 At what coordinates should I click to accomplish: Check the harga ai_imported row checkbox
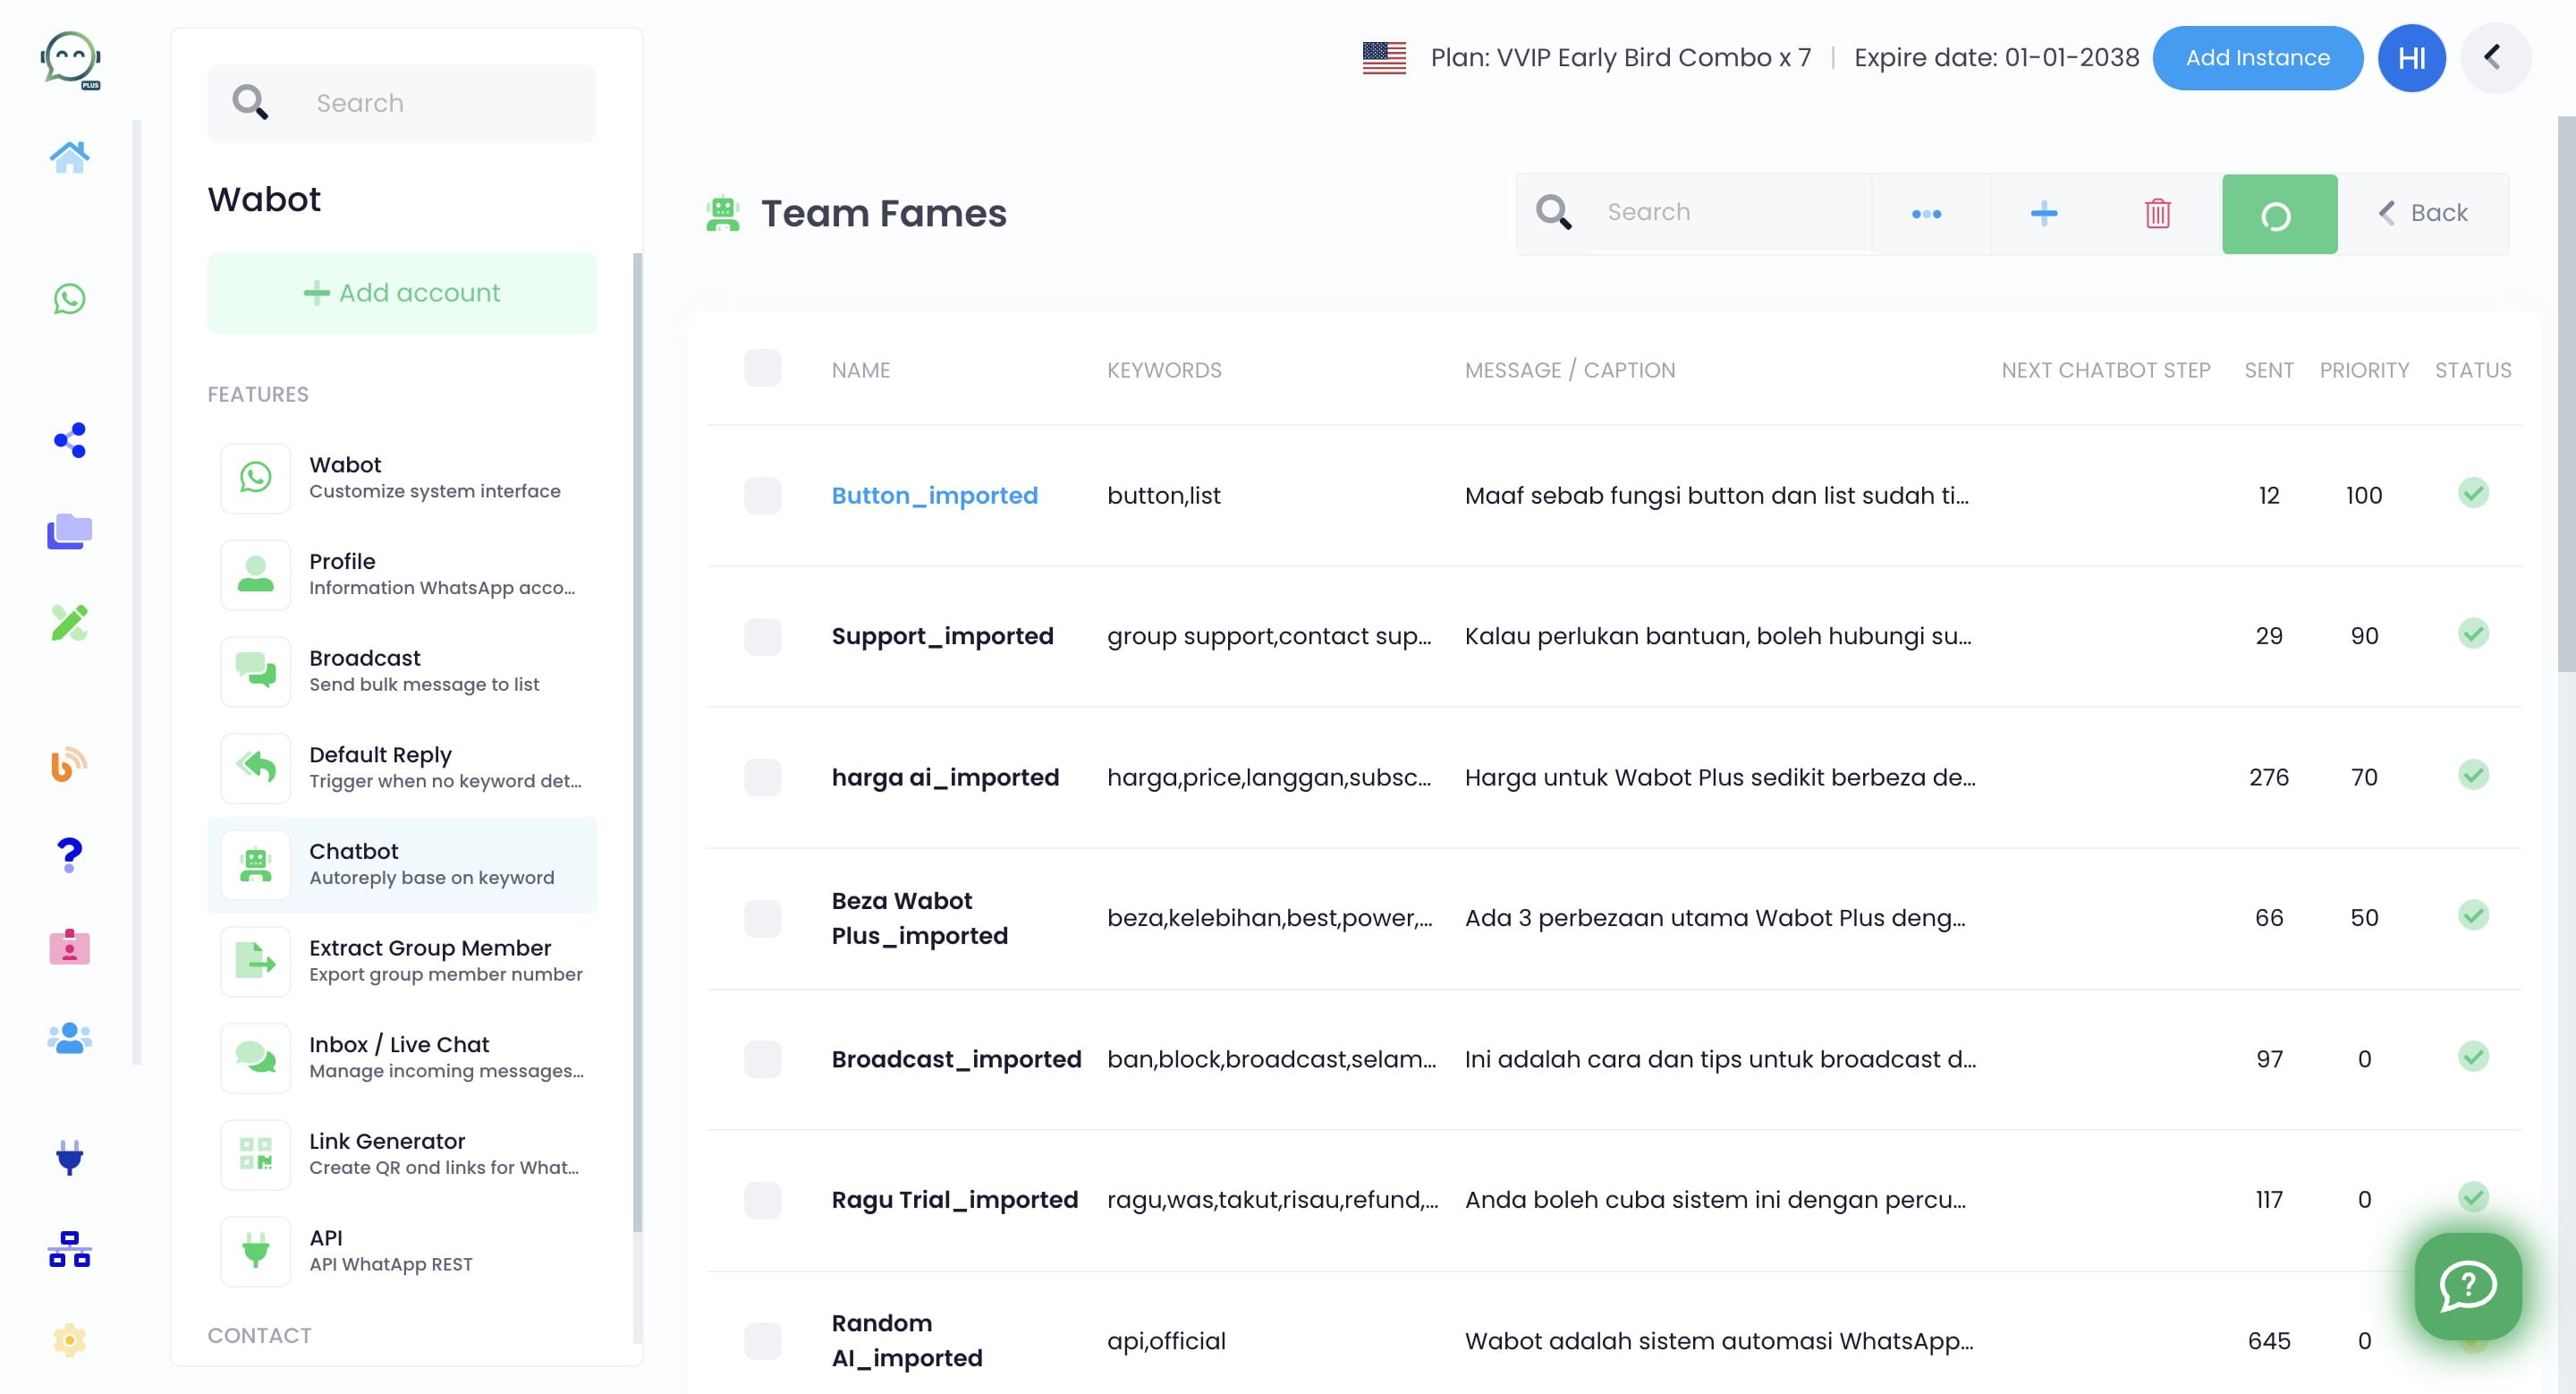pos(762,777)
